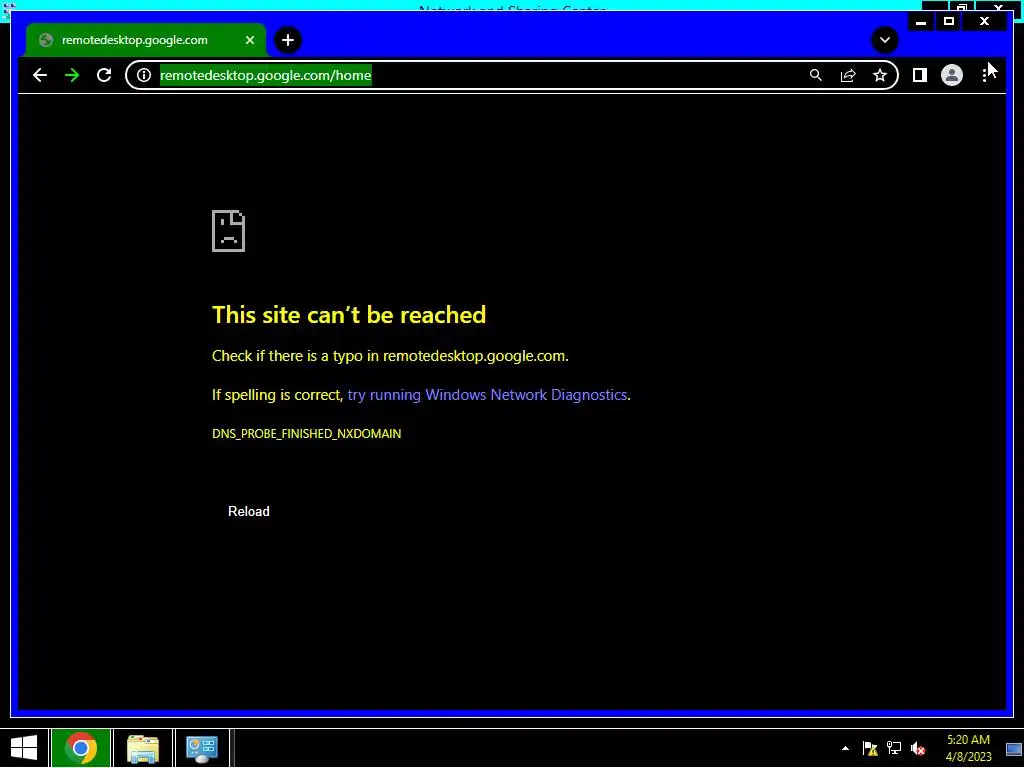The width and height of the screenshot is (1024, 768).
Task: Open Windows Network Diagnostics link
Action: (487, 394)
